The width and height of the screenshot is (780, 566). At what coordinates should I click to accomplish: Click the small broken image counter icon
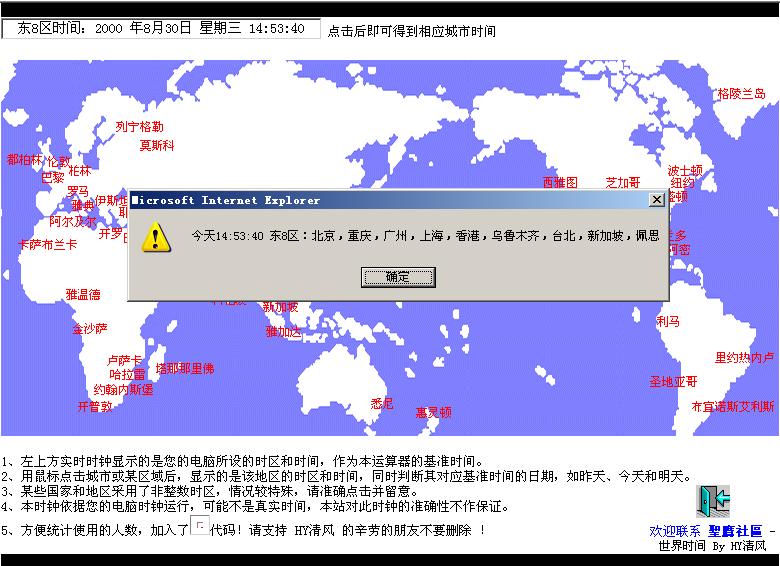pyautogui.click(x=200, y=525)
